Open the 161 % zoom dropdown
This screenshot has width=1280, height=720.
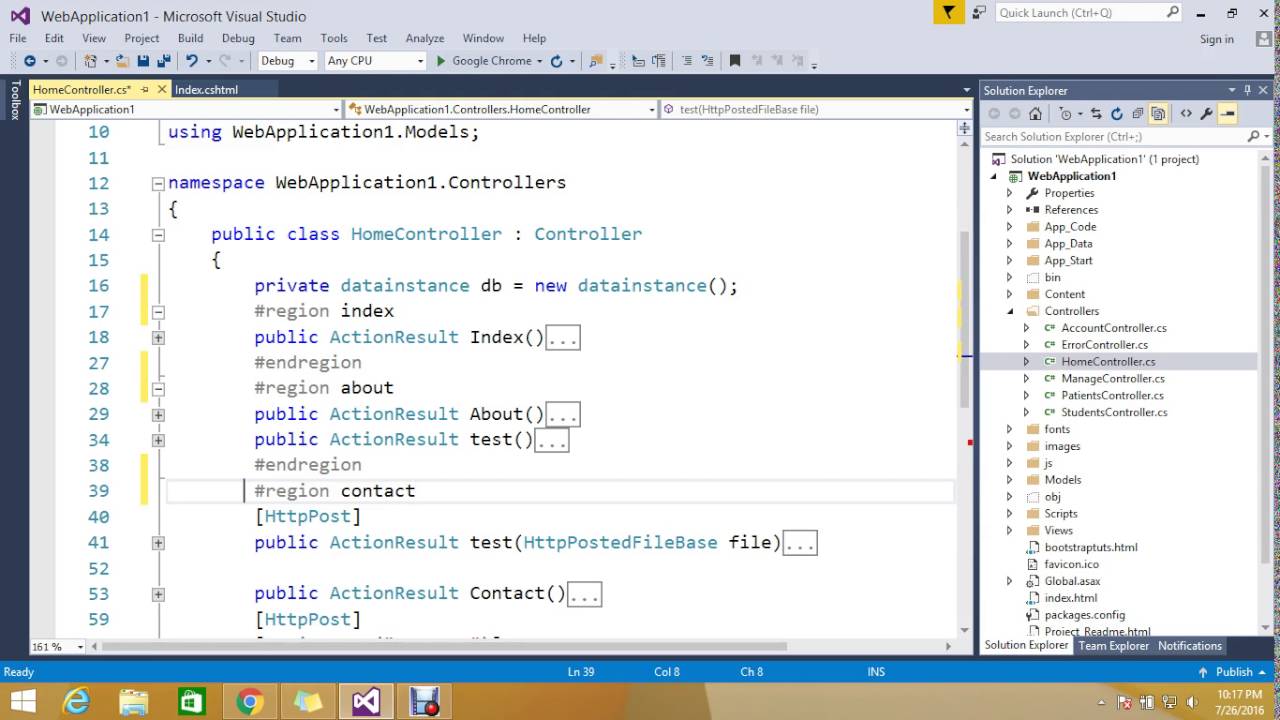[58, 647]
